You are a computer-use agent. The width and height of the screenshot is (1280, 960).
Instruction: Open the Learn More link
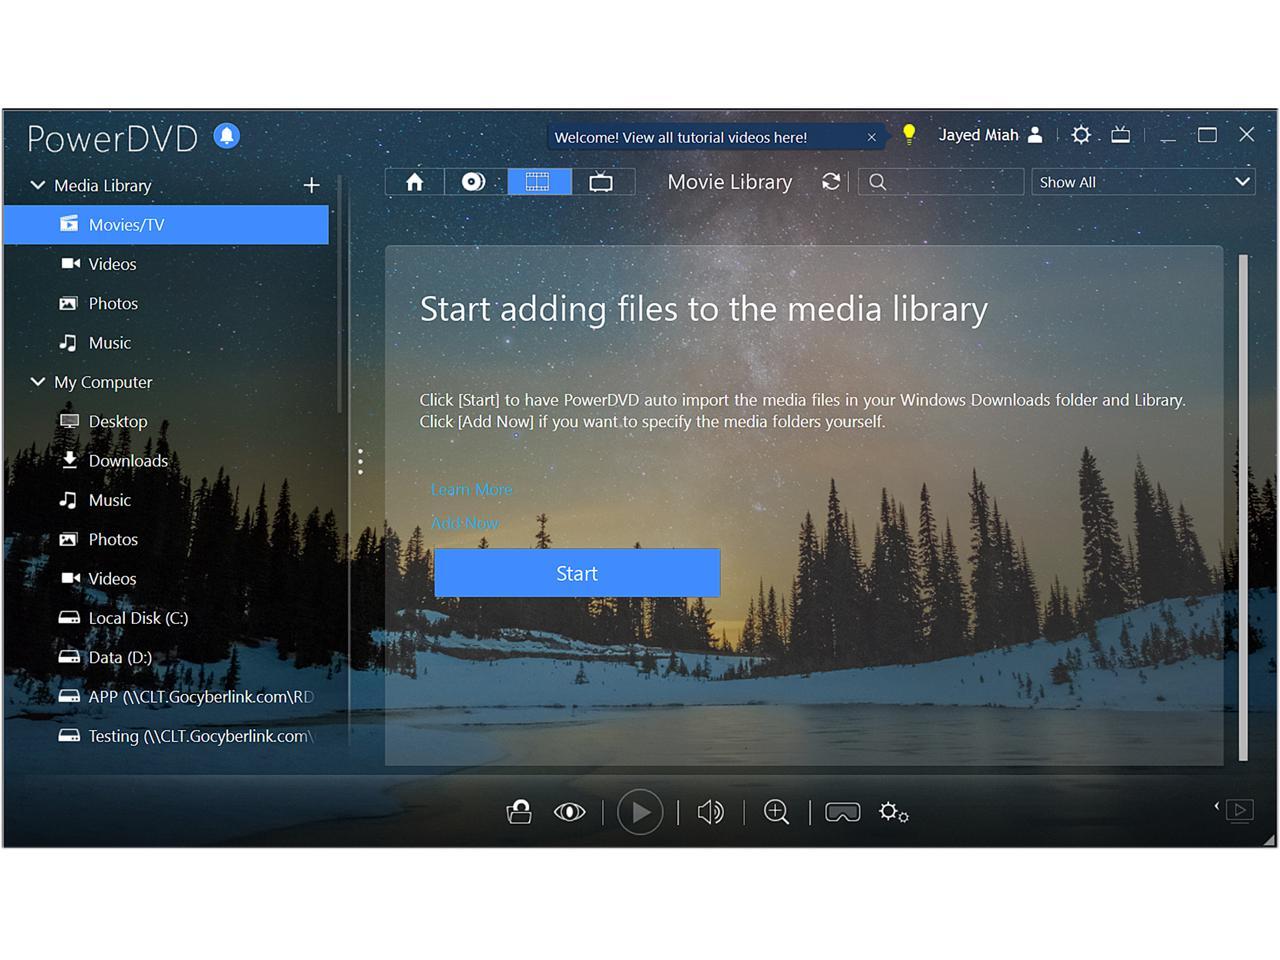471,489
